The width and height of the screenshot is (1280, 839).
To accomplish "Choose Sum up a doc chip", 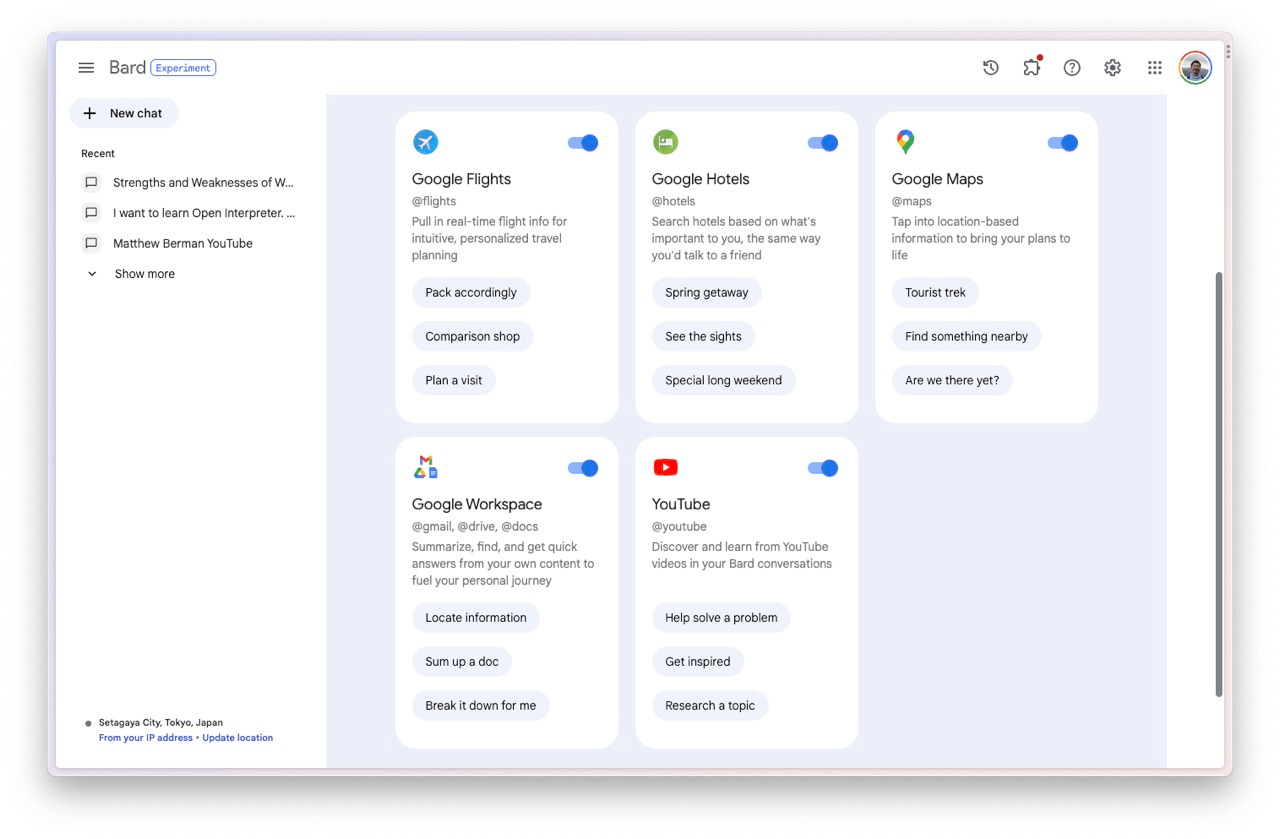I will point(462,662).
